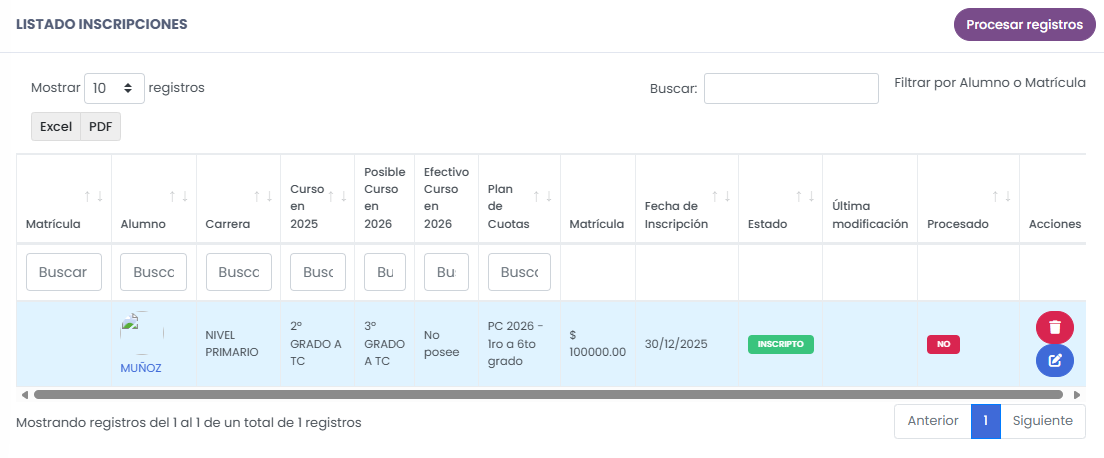Delete the MUÑOZ inscription with trash icon

(x=1055, y=328)
